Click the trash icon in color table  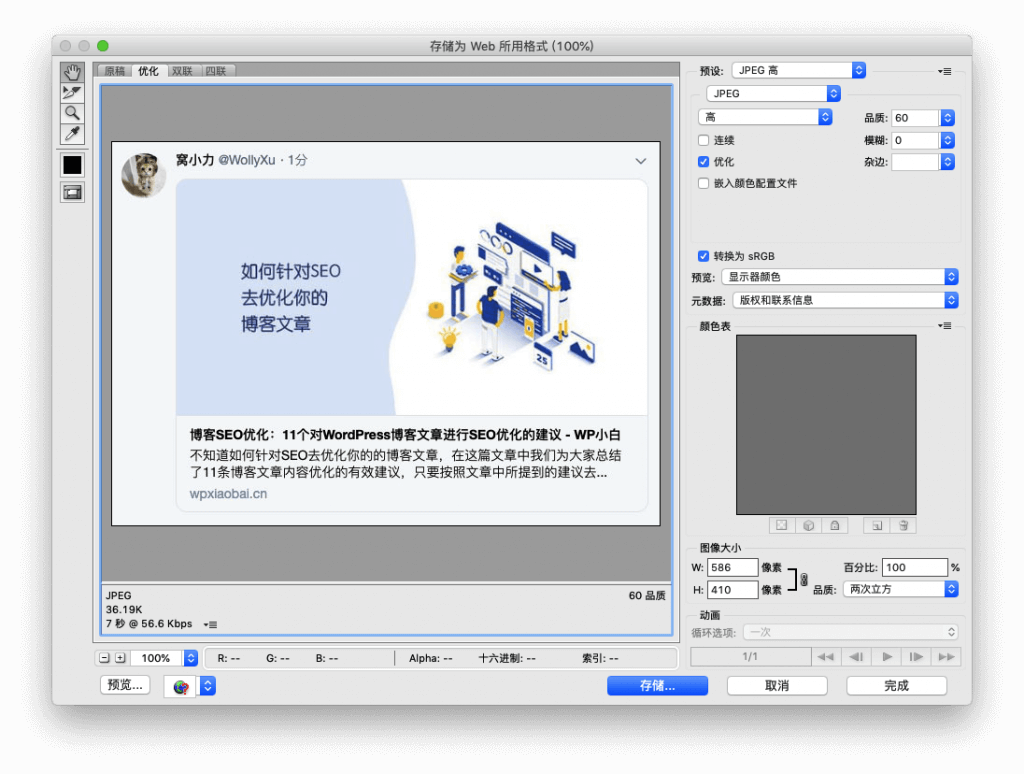point(903,525)
